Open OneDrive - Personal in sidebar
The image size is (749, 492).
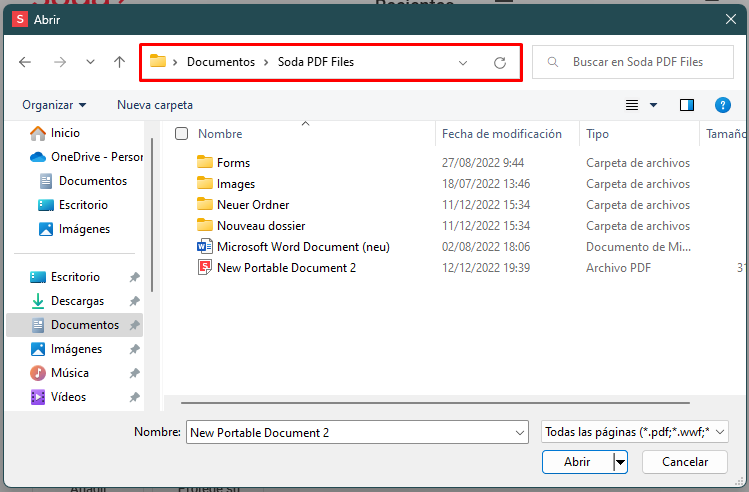pos(86,157)
